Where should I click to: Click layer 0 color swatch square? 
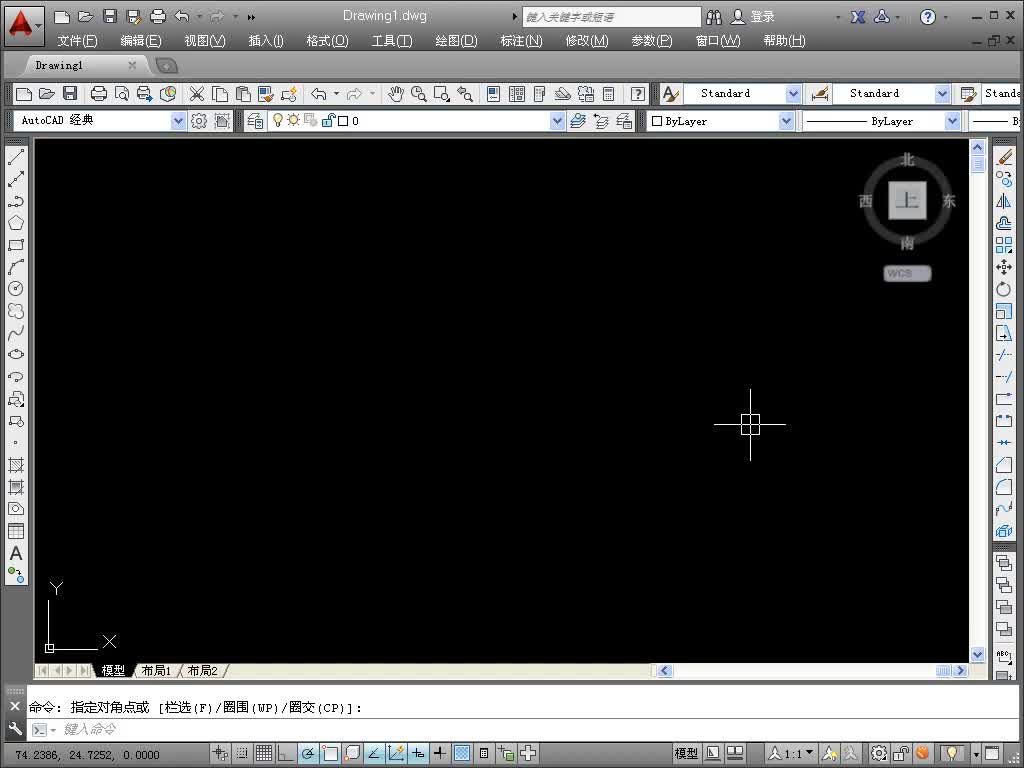[x=343, y=121]
